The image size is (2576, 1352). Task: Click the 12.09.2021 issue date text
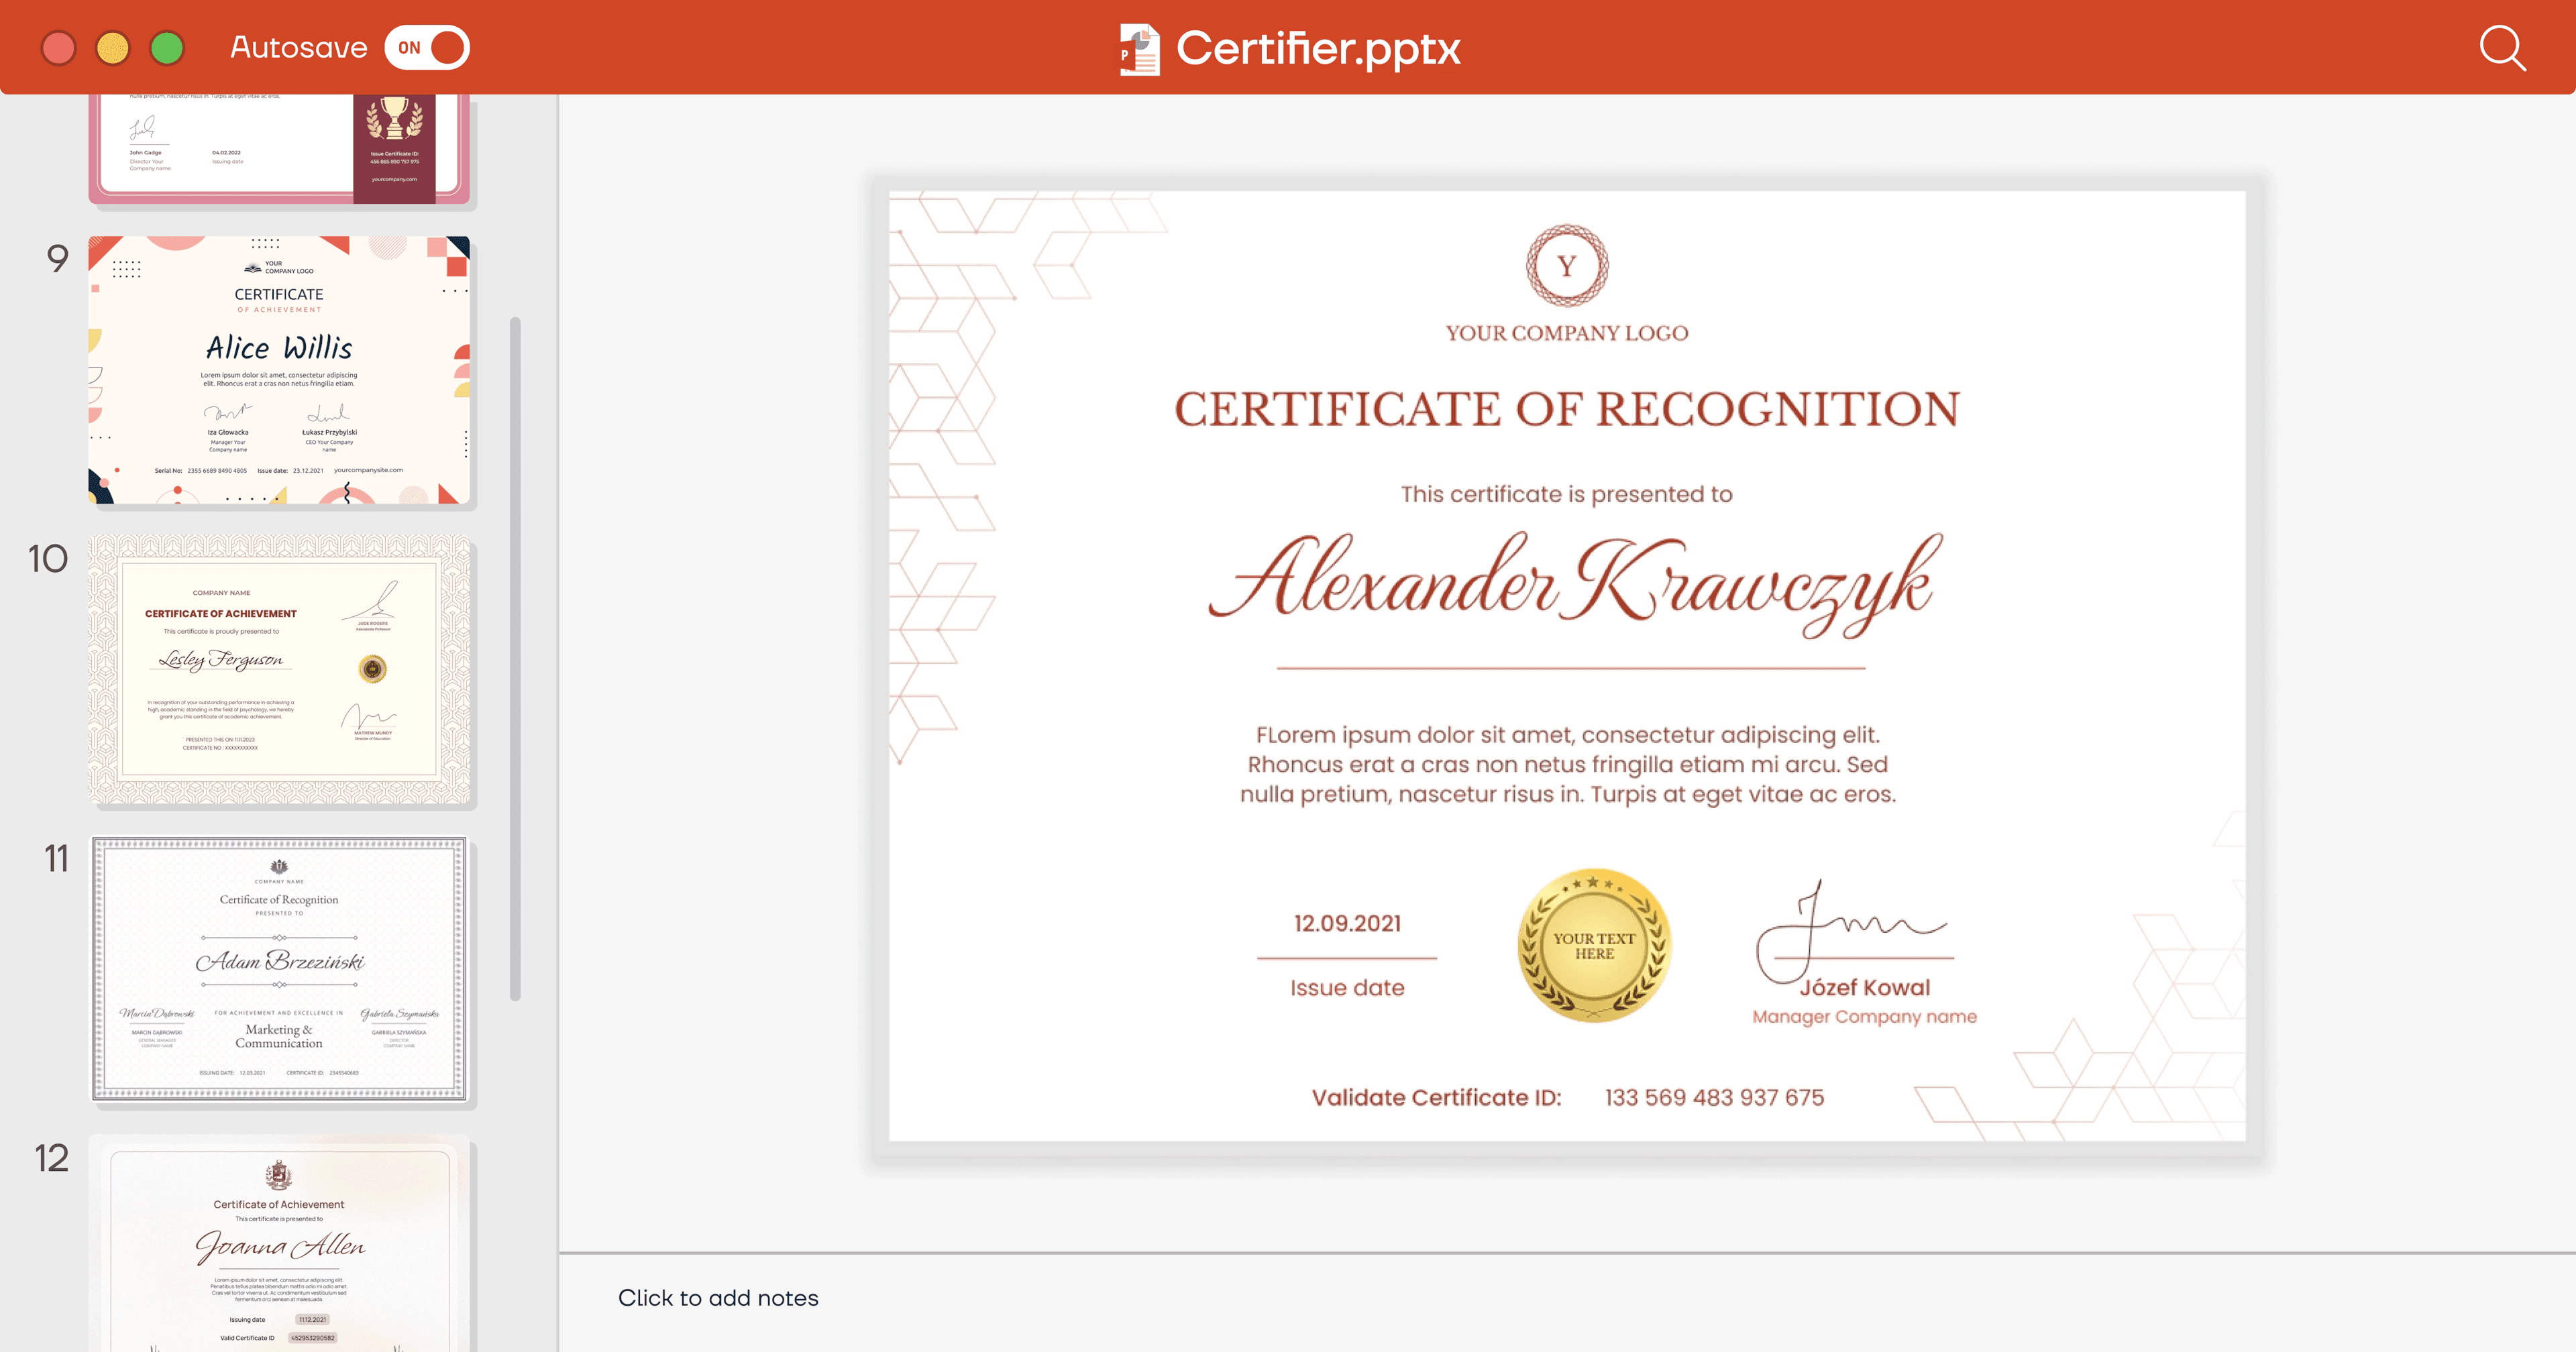(x=1347, y=923)
